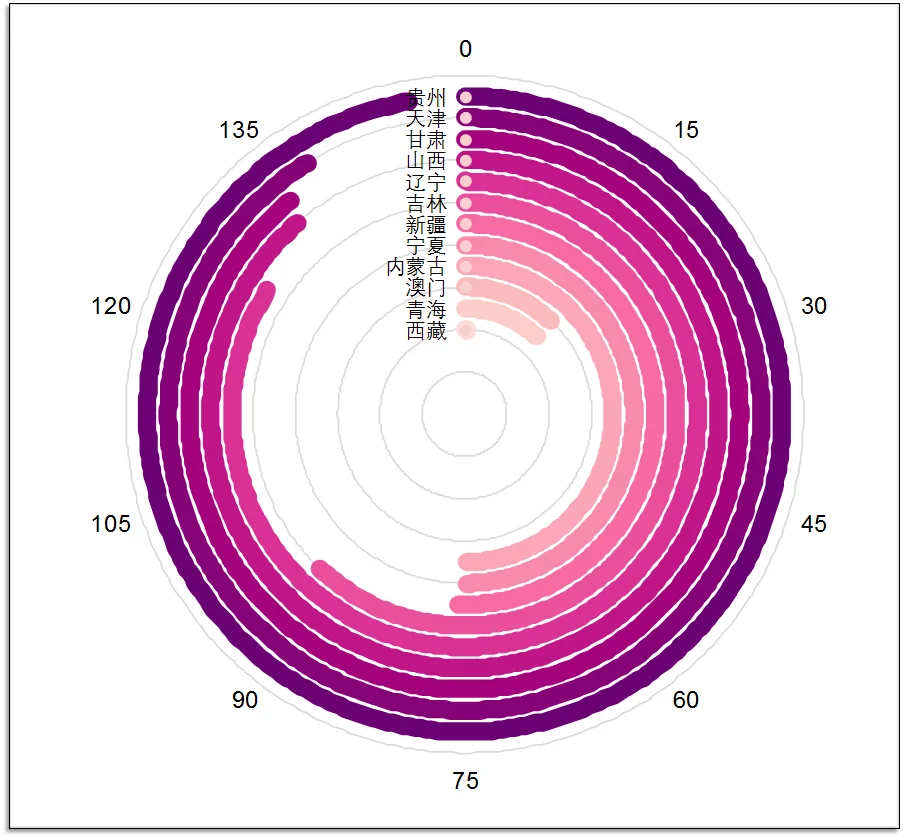Screen dimensions: 903x838
Task: Select the 天津 category label
Action: (427, 119)
